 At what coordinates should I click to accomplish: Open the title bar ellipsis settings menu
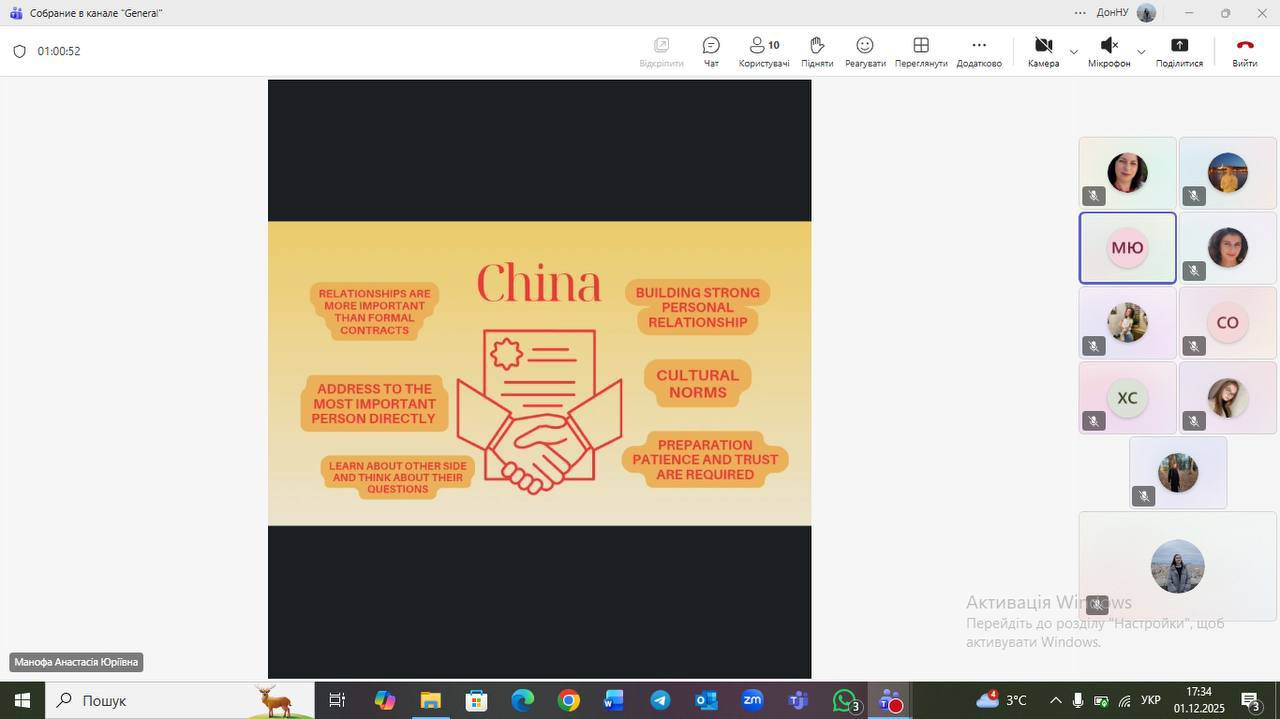coord(1080,13)
